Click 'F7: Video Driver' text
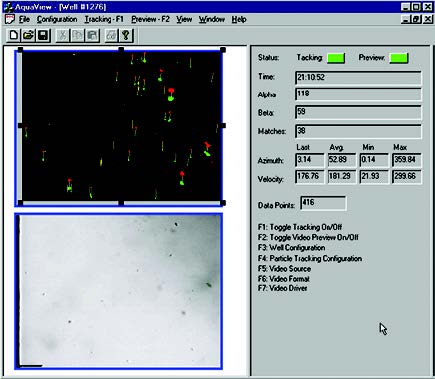This screenshot has height=379, width=435. coord(282,288)
